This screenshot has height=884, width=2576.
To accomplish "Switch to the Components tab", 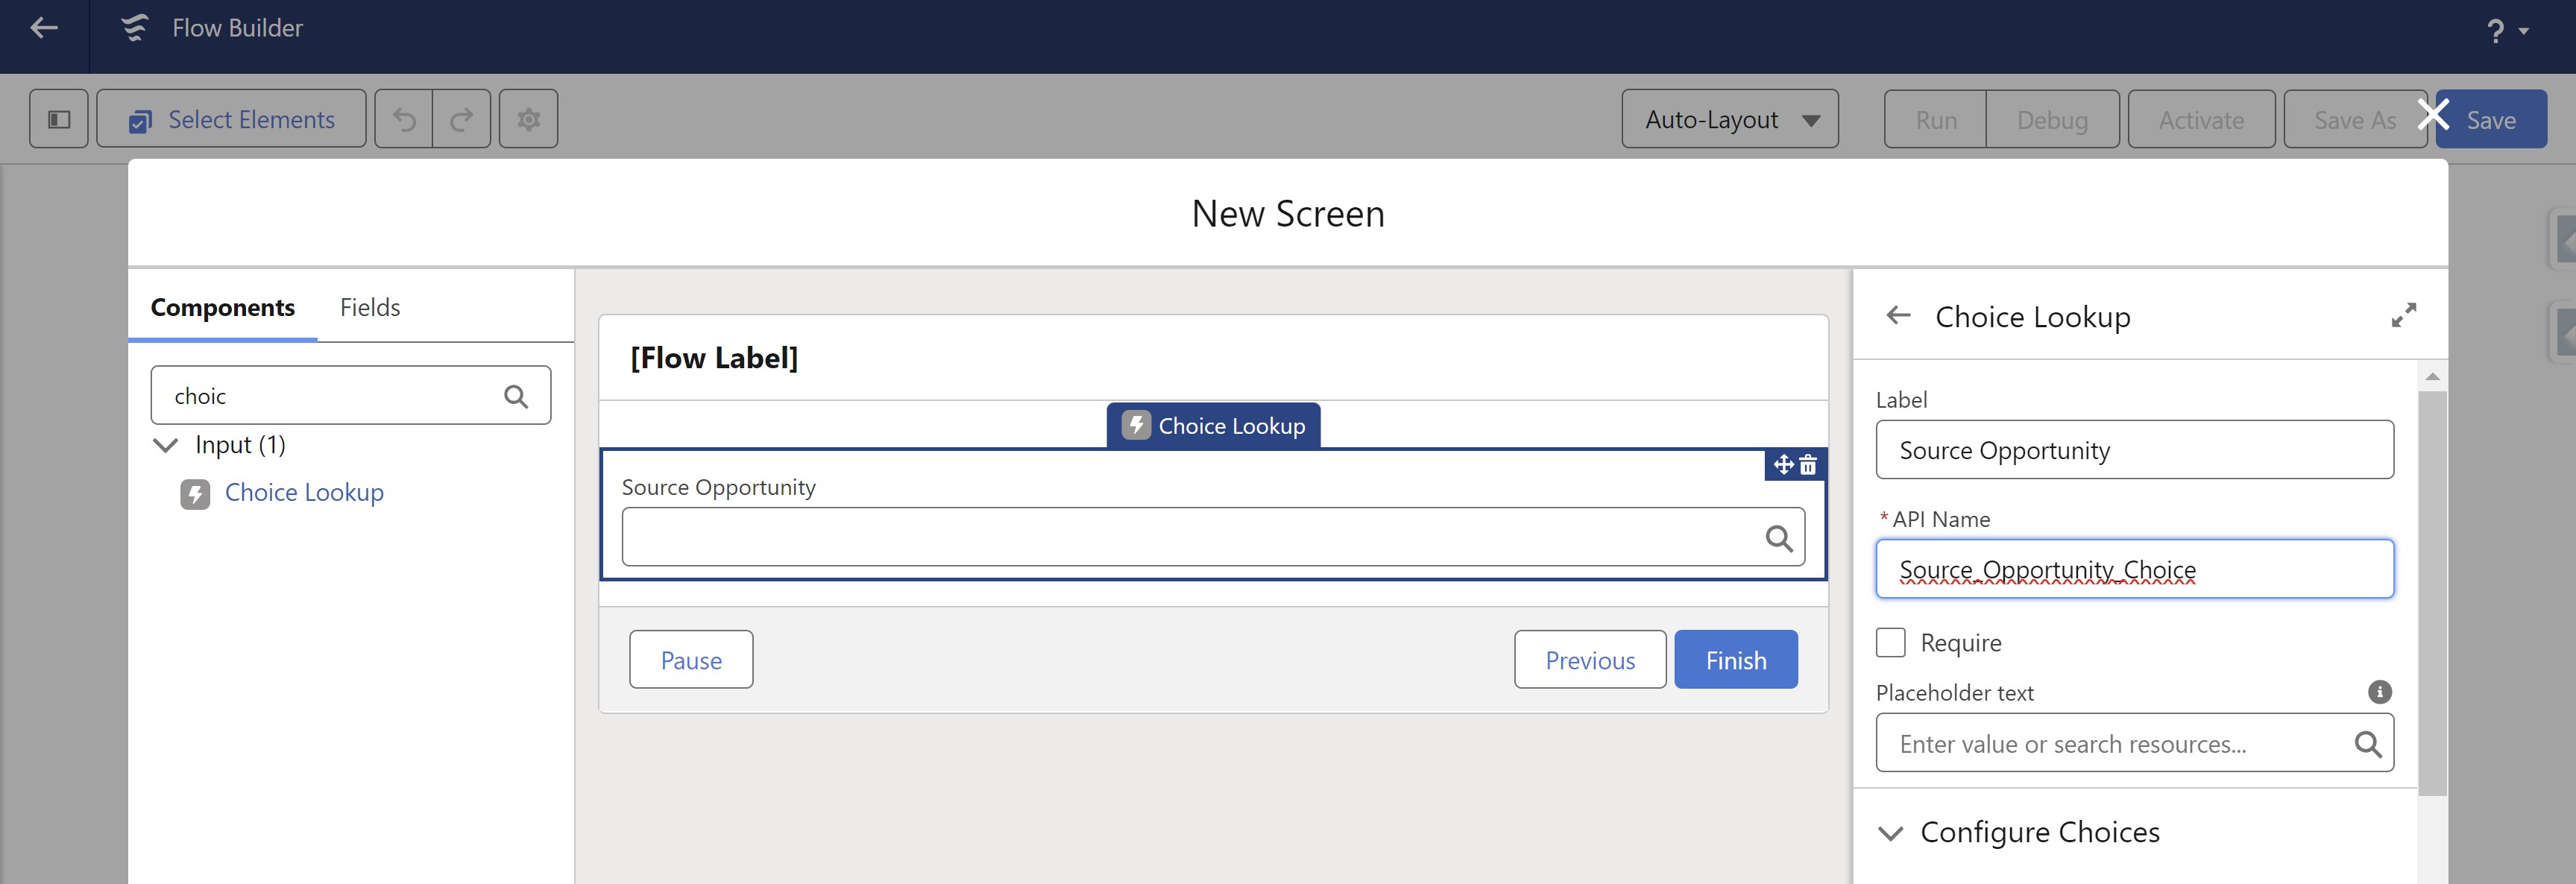I will [x=222, y=307].
